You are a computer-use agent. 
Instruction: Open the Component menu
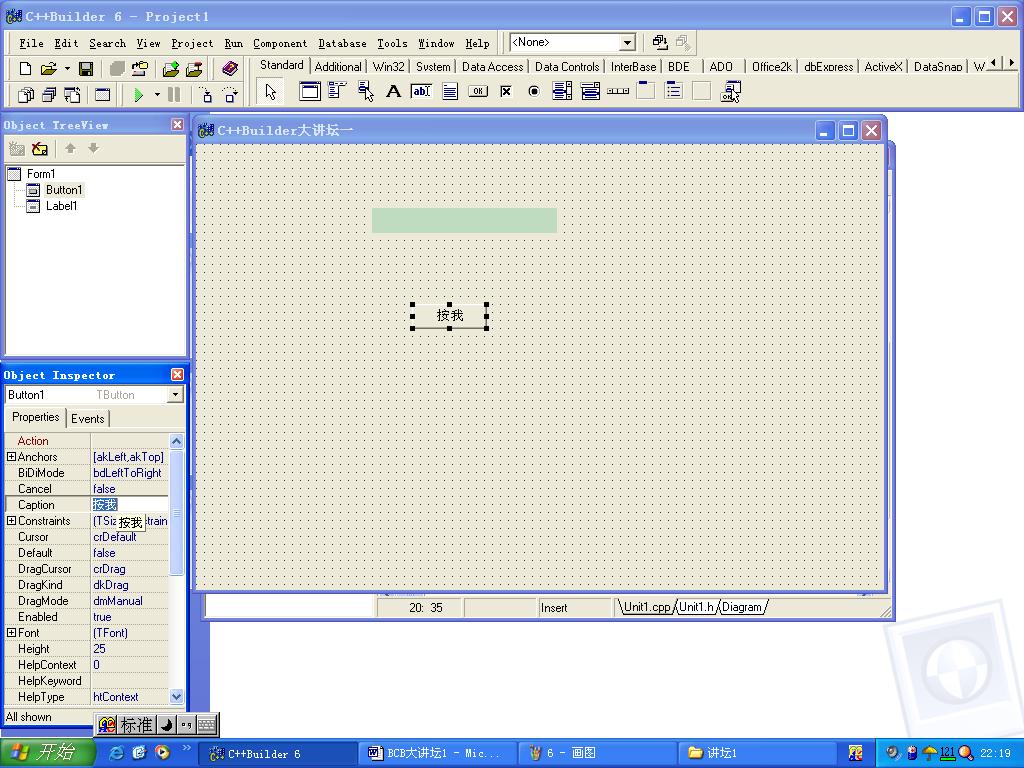[x=280, y=44]
